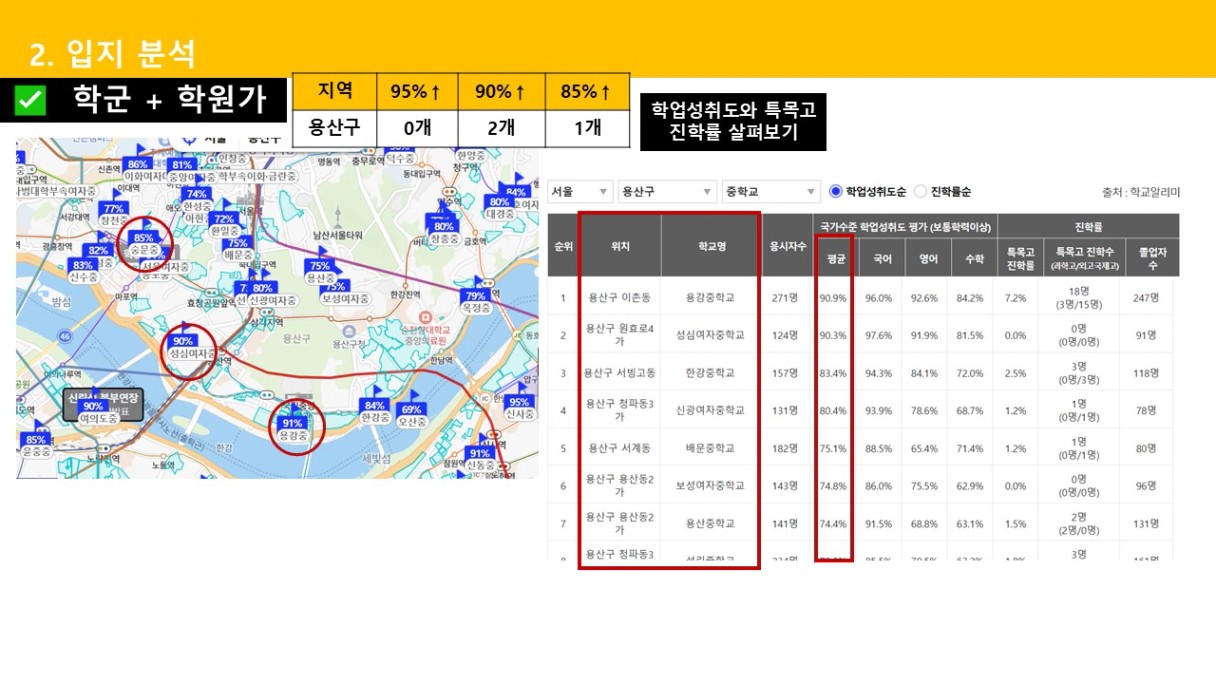
Task: Click the 용산구 서빙고동 location cell
Action: click(x=620, y=373)
